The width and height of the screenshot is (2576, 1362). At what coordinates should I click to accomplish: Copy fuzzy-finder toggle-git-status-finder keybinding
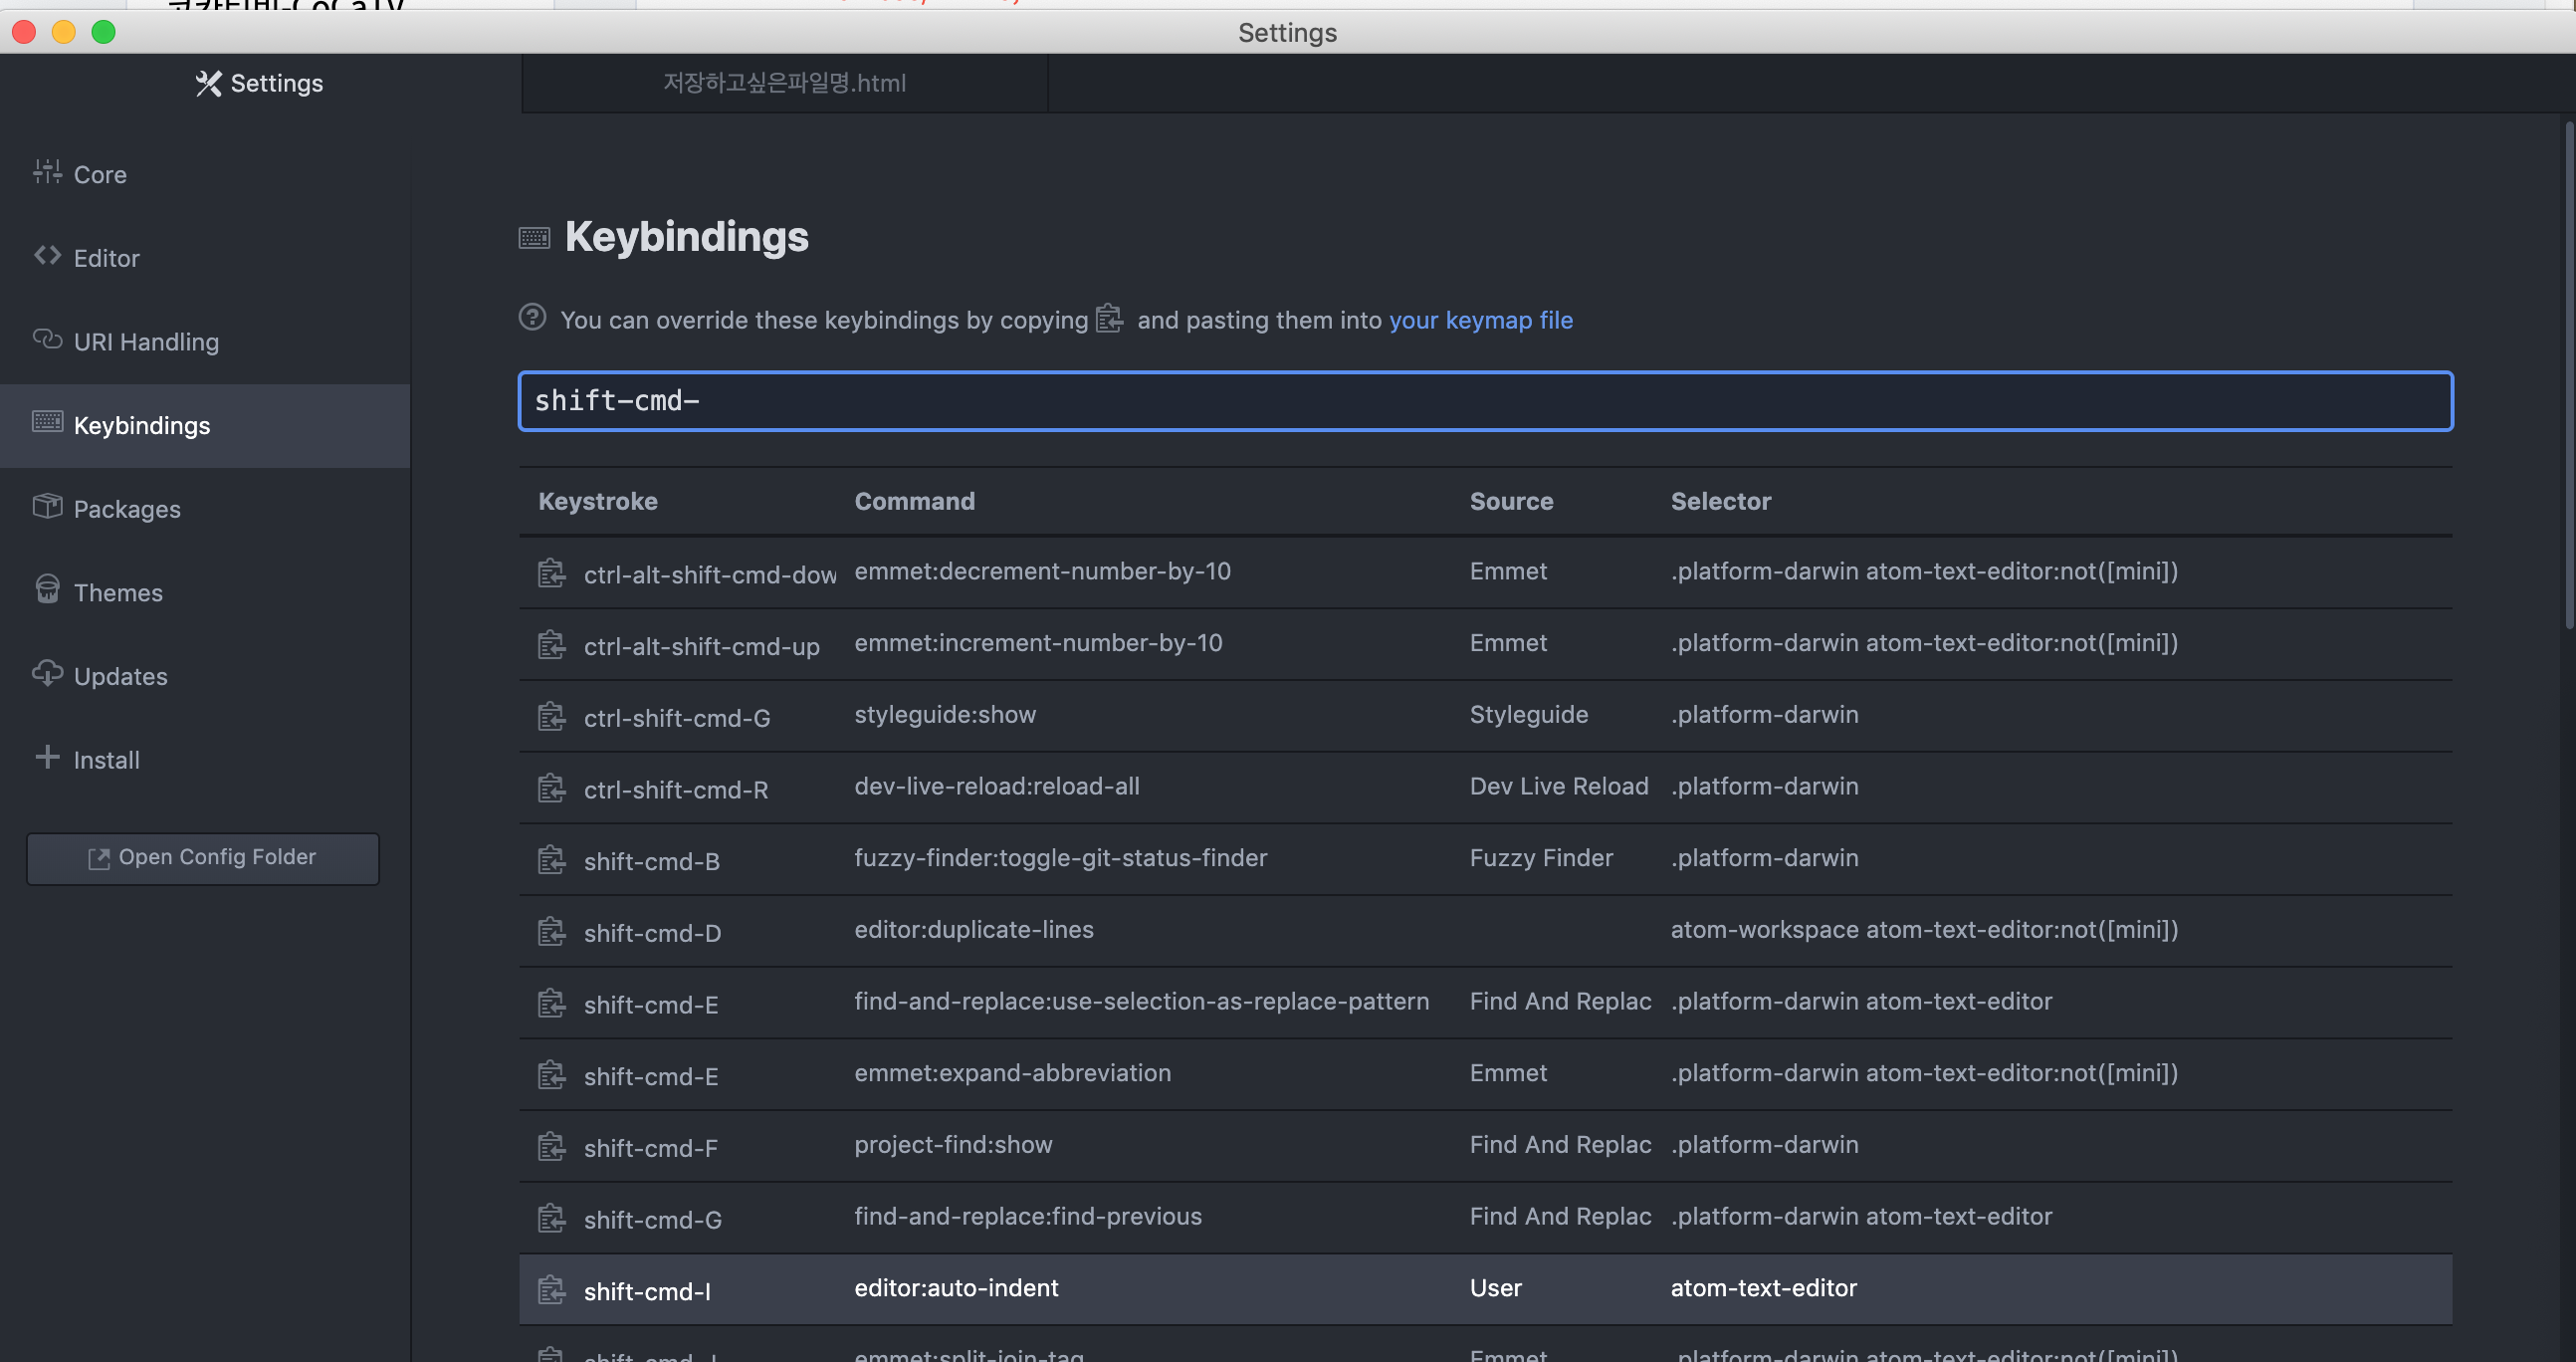(x=551, y=860)
